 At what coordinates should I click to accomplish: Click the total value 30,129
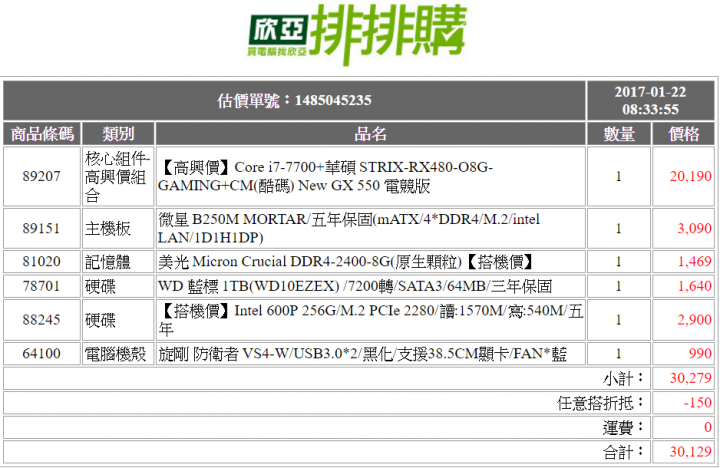pos(690,452)
